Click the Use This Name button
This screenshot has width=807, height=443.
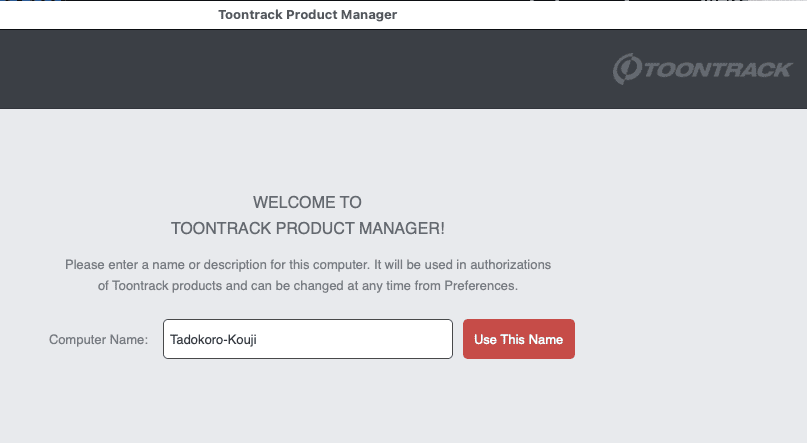(519, 339)
